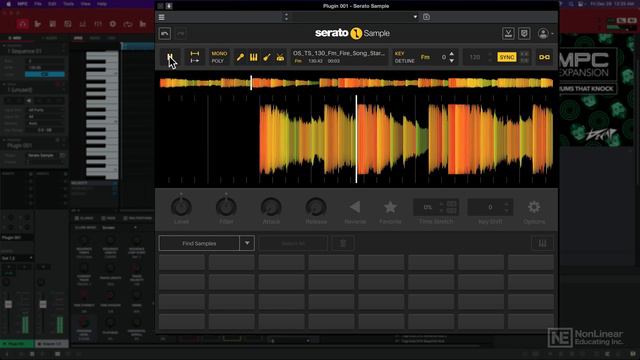The height and width of the screenshot is (360, 640).
Task: Select the KEY label option
Action: coord(399,53)
